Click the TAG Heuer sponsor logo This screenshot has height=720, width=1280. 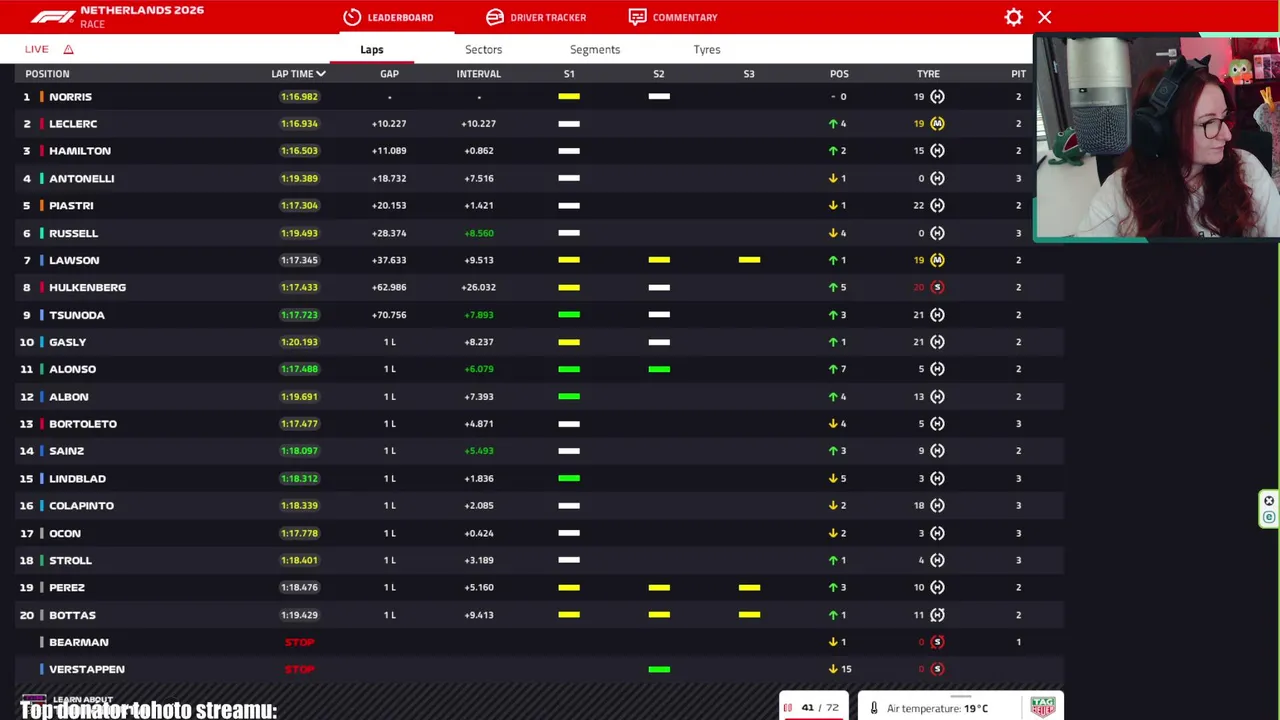(x=1043, y=707)
